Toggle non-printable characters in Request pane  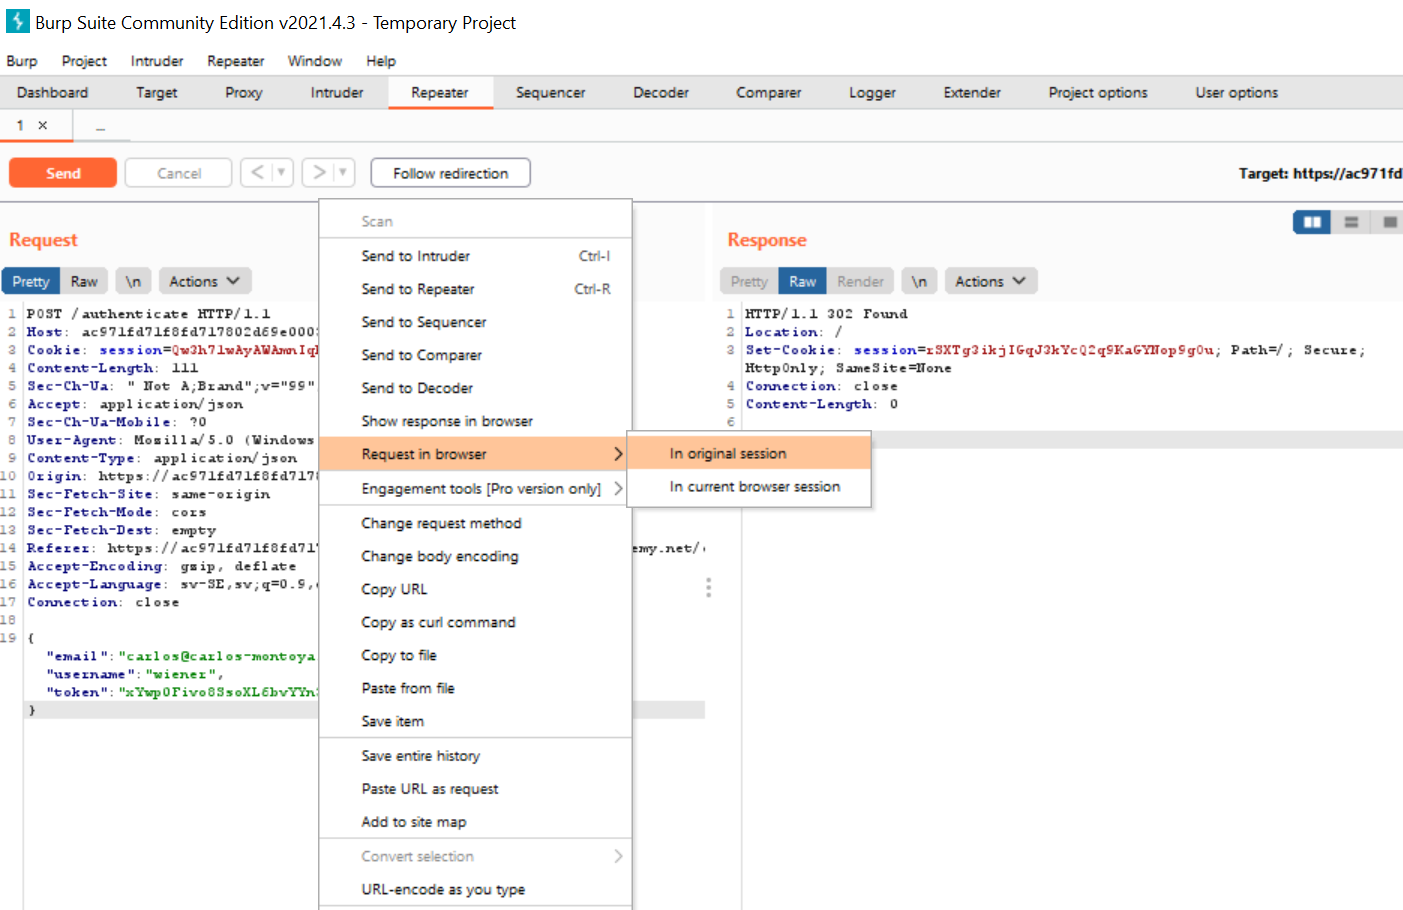click(133, 281)
